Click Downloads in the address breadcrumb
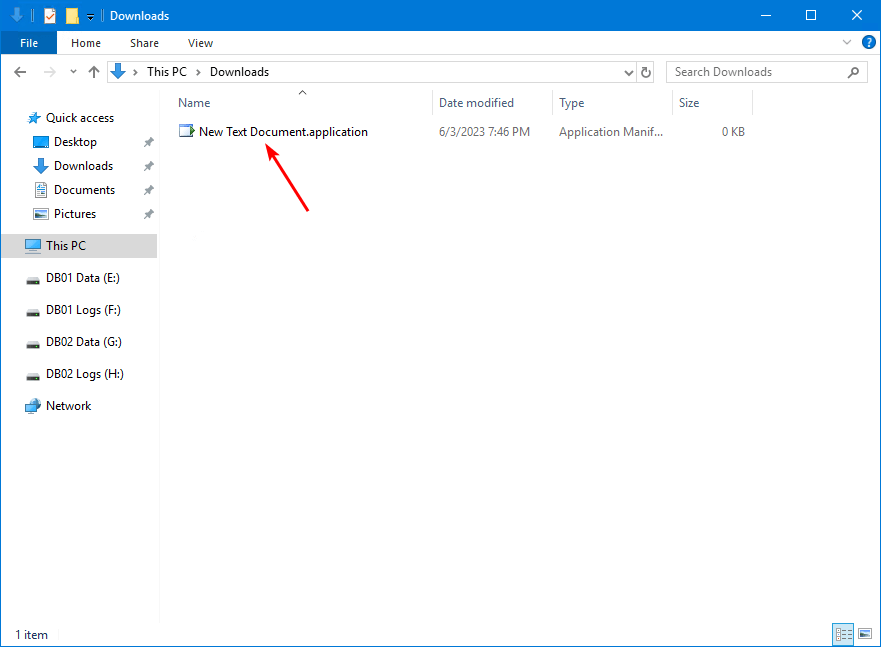881x647 pixels. pyautogui.click(x=239, y=72)
